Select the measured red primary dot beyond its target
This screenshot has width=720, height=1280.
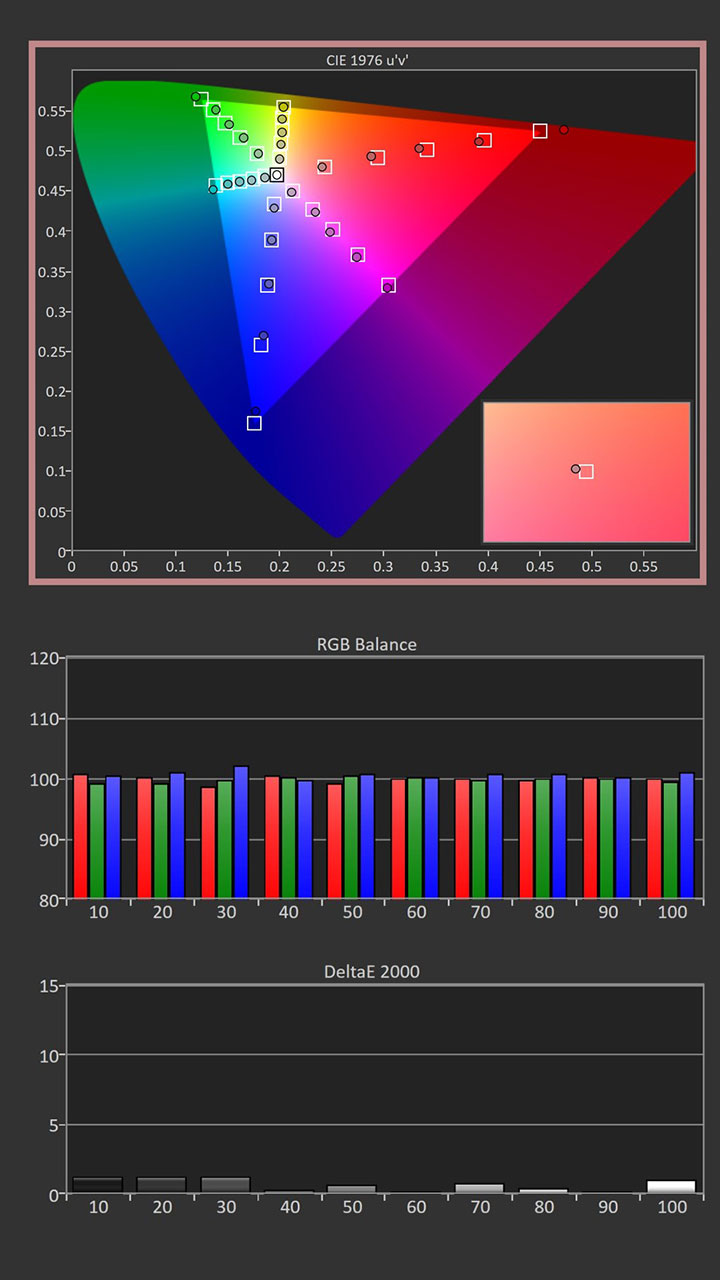click(564, 130)
